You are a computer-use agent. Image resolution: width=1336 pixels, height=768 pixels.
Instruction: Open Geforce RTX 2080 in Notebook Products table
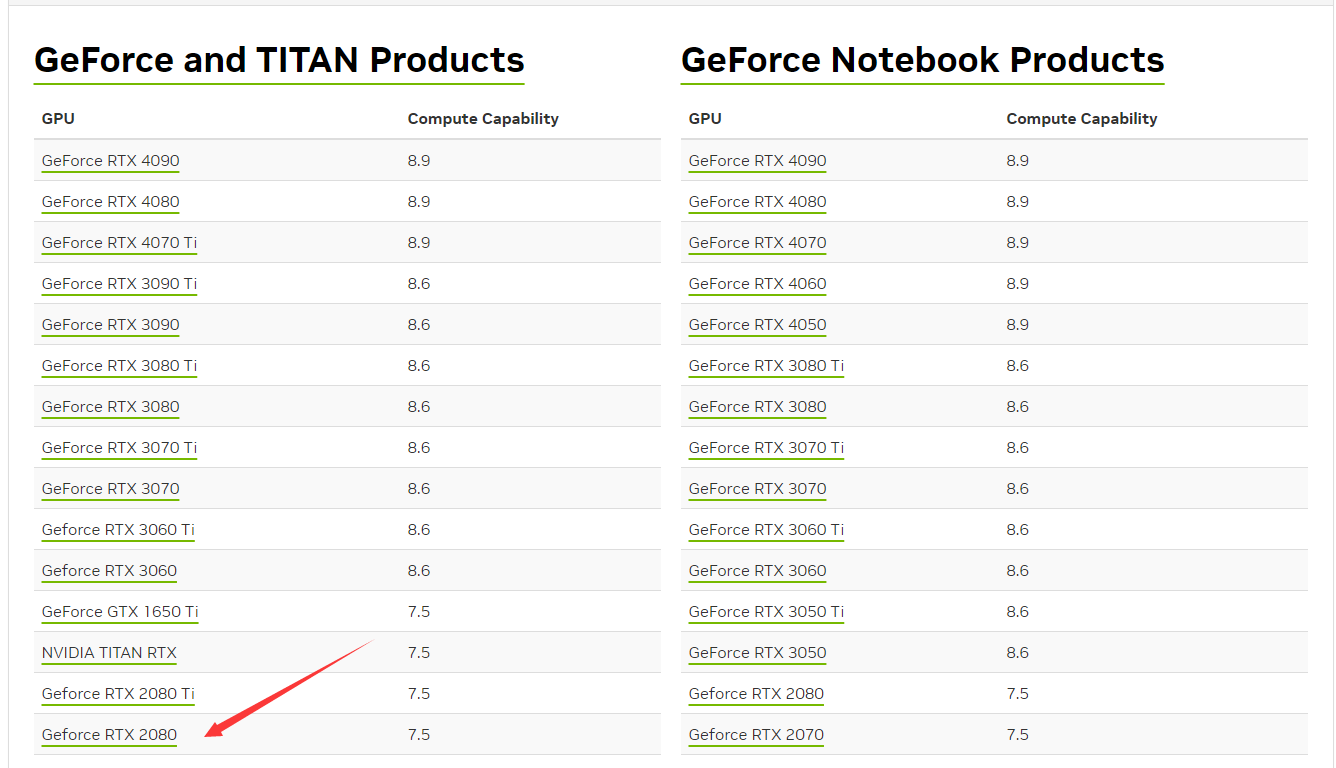coord(757,694)
